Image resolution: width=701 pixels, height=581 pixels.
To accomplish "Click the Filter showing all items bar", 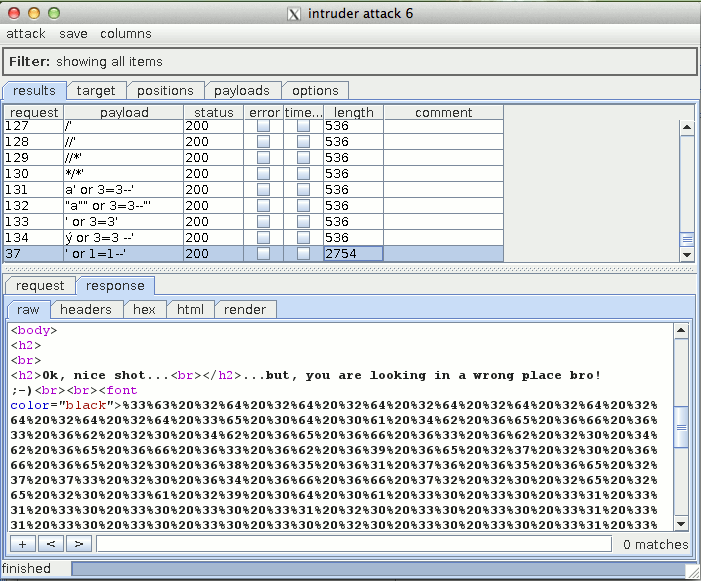I will click(x=350, y=61).
